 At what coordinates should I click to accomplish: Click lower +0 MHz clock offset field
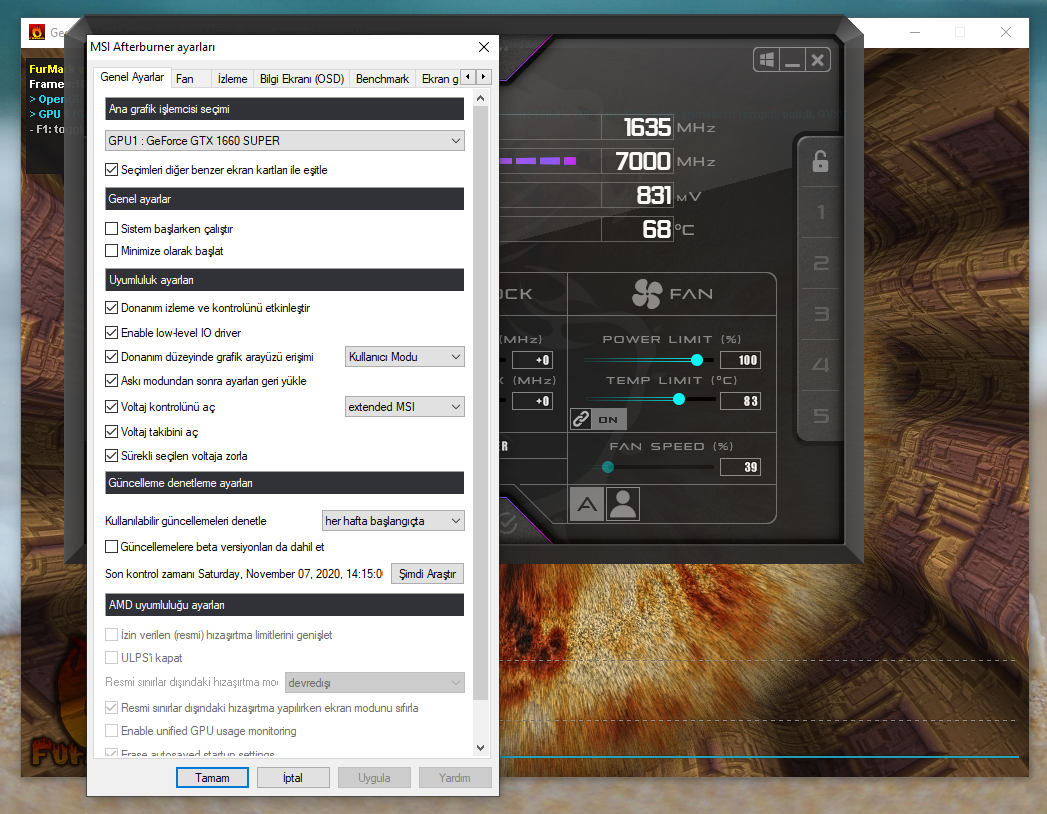(532, 401)
